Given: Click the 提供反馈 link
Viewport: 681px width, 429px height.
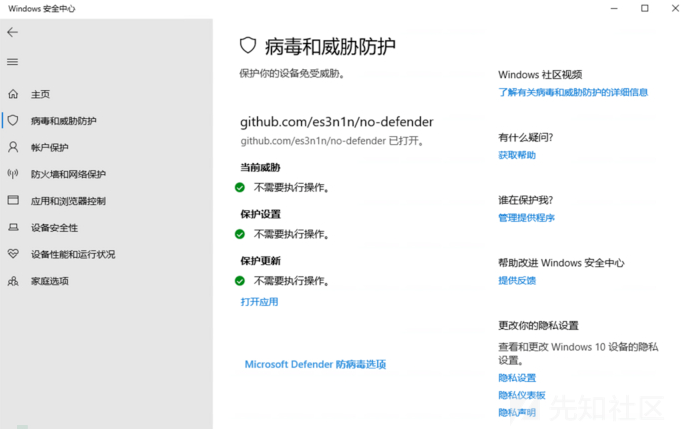Looking at the screenshot, I should [x=517, y=280].
